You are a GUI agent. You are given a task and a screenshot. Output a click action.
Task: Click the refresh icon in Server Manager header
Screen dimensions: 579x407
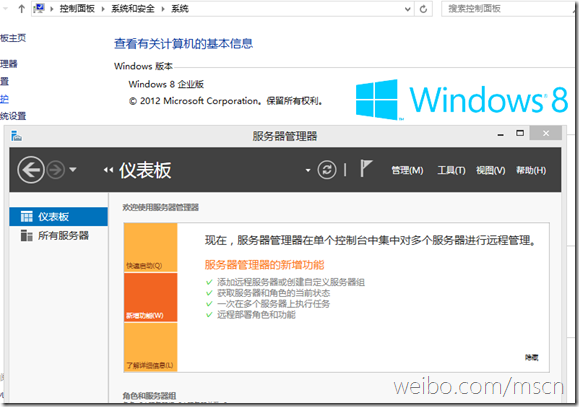point(327,170)
